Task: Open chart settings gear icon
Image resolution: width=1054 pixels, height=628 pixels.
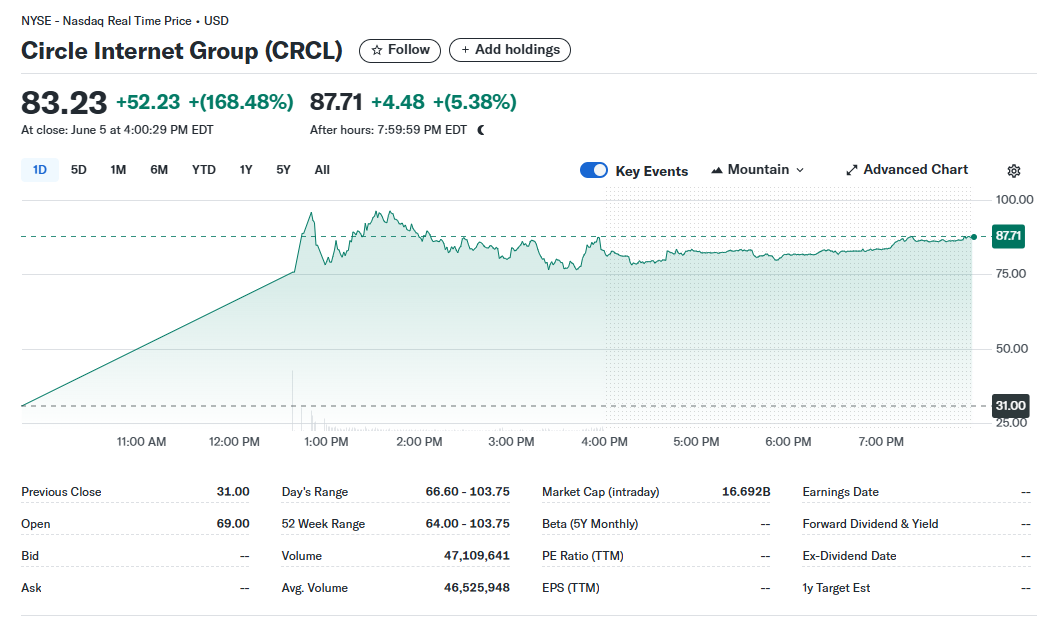Action: (x=1014, y=171)
